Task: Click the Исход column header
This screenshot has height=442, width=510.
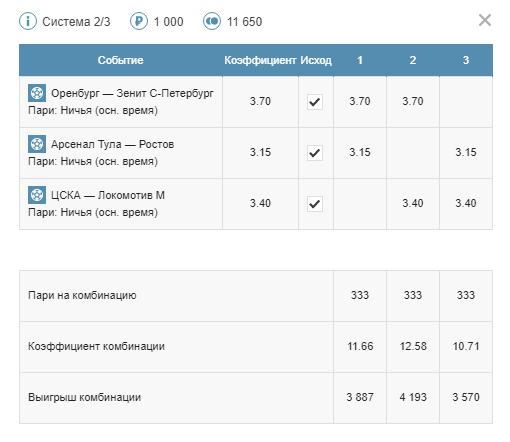Action: pyautogui.click(x=316, y=60)
